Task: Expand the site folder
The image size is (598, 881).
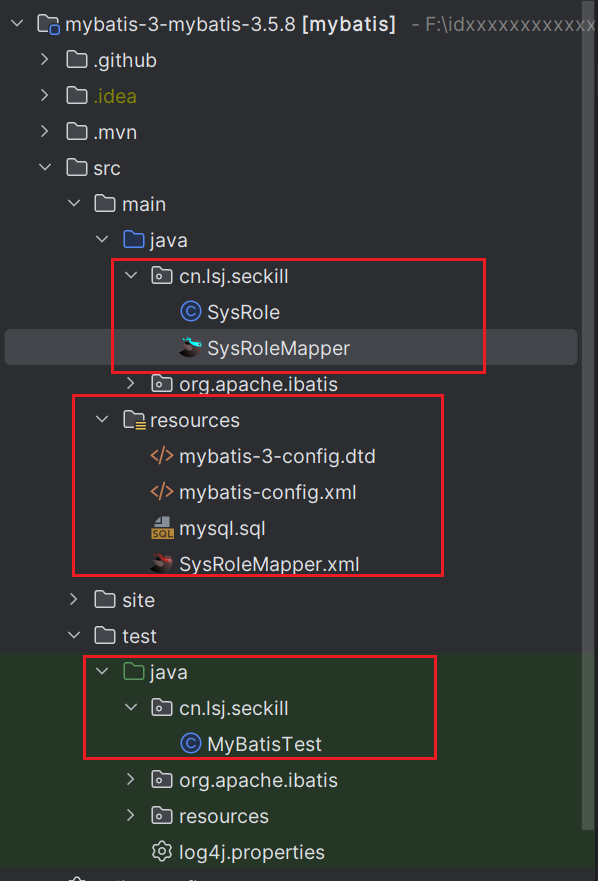Action: (x=71, y=599)
